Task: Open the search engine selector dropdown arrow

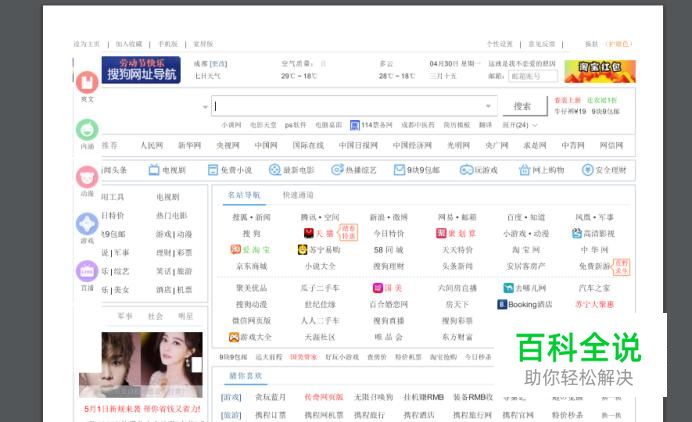Action: tap(205, 107)
